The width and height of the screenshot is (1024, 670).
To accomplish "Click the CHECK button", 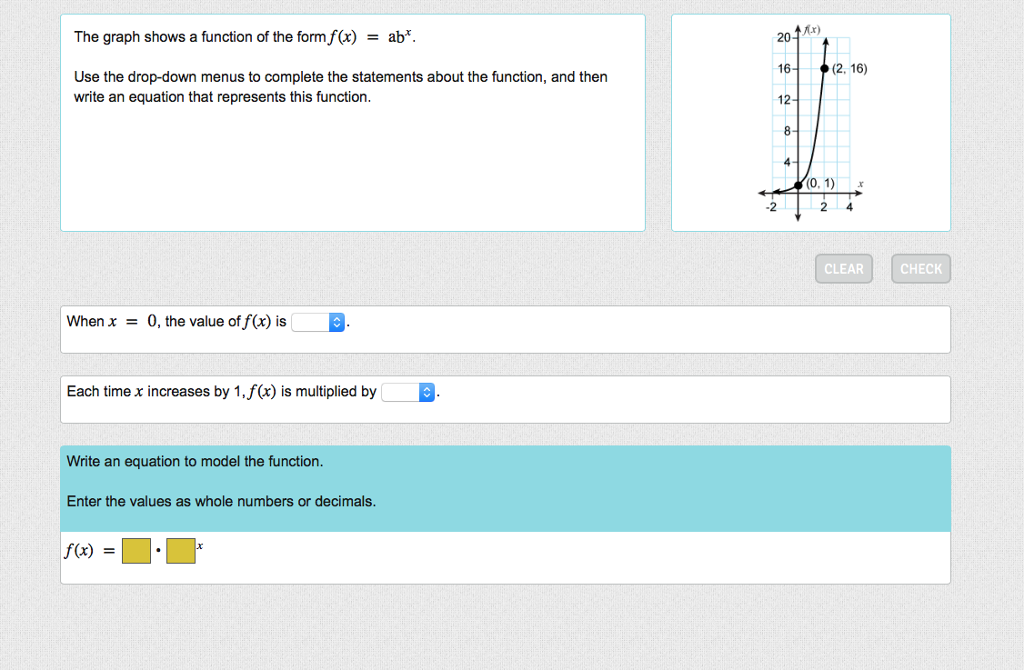I will click(x=920, y=268).
